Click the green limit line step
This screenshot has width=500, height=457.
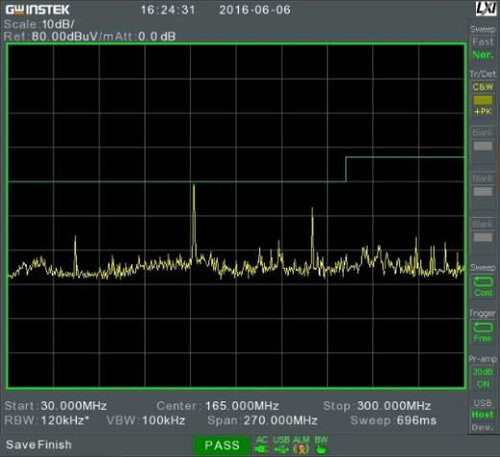[x=346, y=169]
